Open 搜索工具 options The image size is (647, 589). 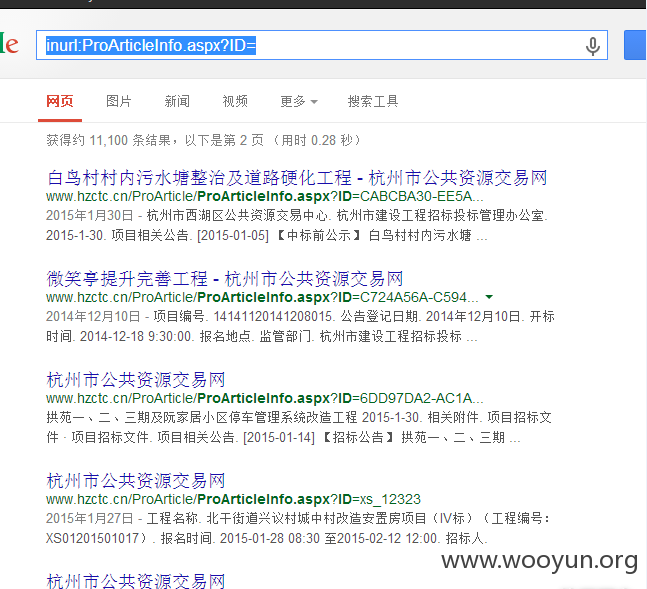tap(373, 101)
